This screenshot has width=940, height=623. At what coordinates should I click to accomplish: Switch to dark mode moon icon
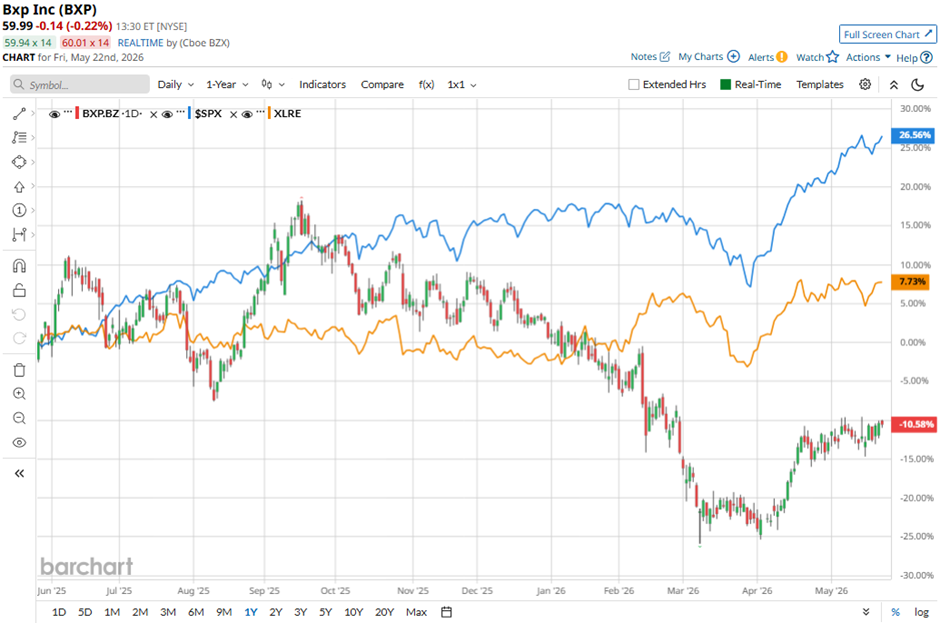pyautogui.click(x=917, y=85)
